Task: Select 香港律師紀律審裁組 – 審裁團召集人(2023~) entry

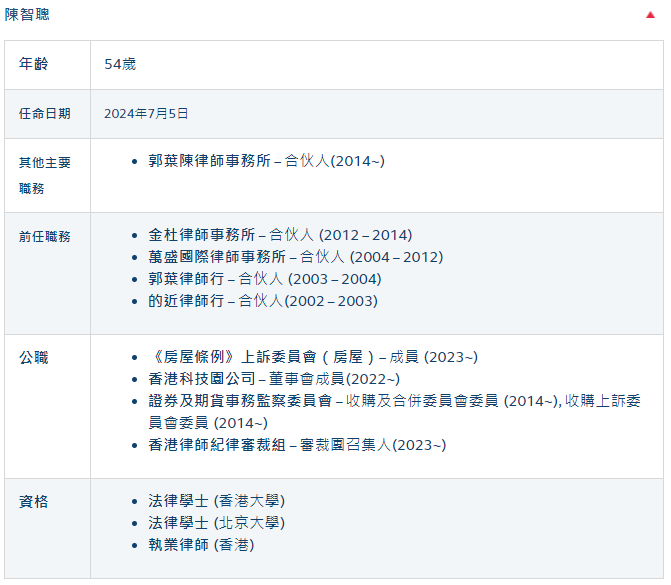Action: tap(297, 445)
